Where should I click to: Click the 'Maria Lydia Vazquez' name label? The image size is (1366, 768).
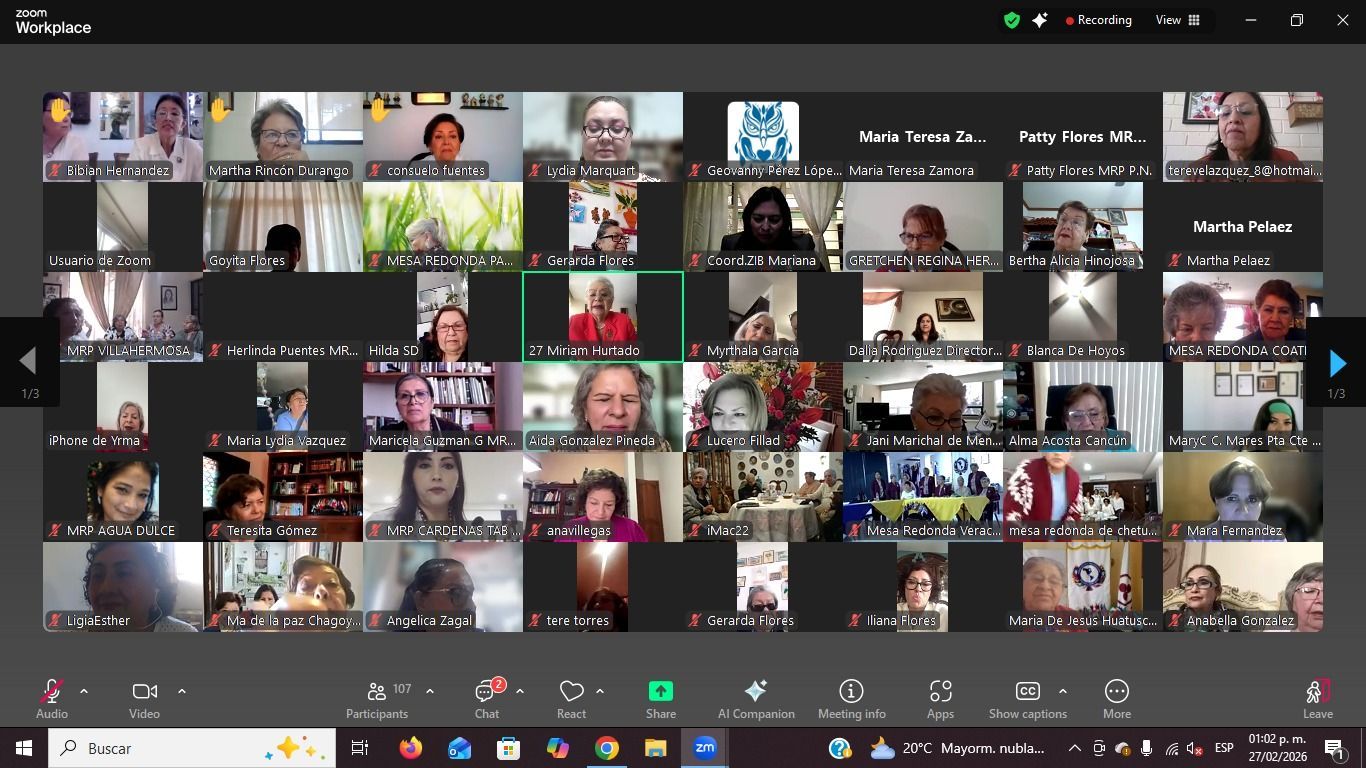tap(286, 441)
